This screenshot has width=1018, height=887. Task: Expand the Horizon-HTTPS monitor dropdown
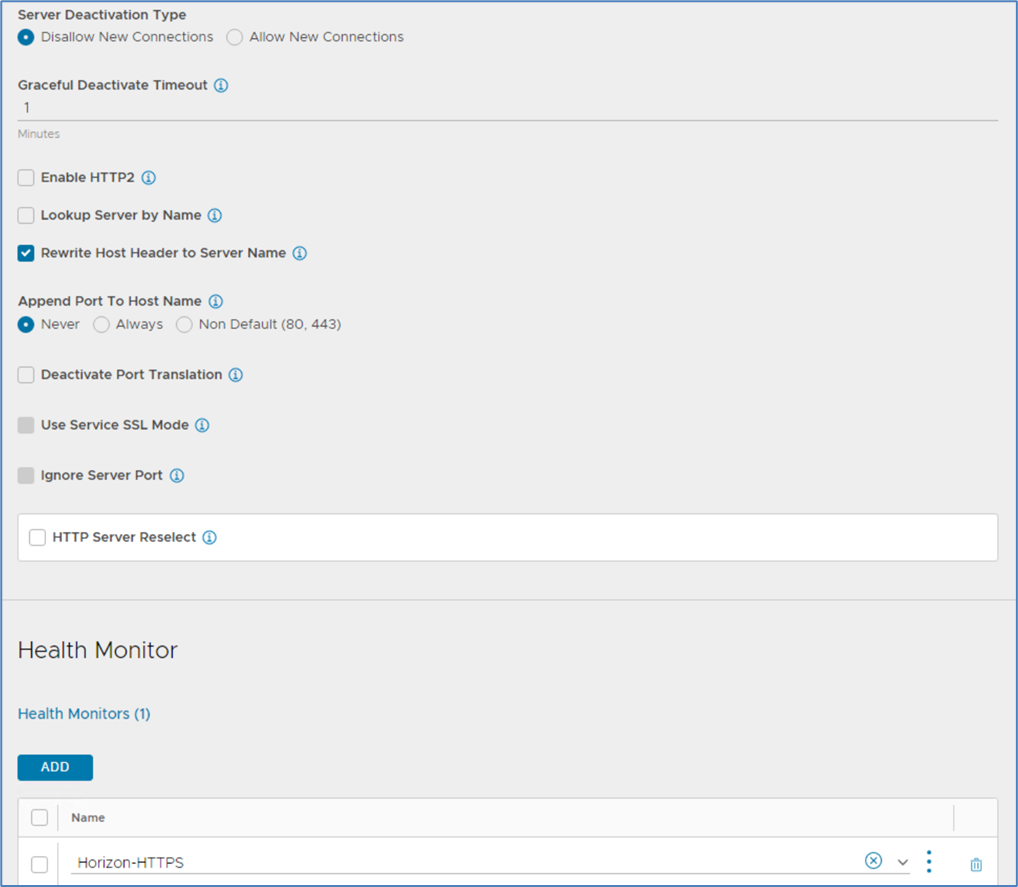click(902, 862)
